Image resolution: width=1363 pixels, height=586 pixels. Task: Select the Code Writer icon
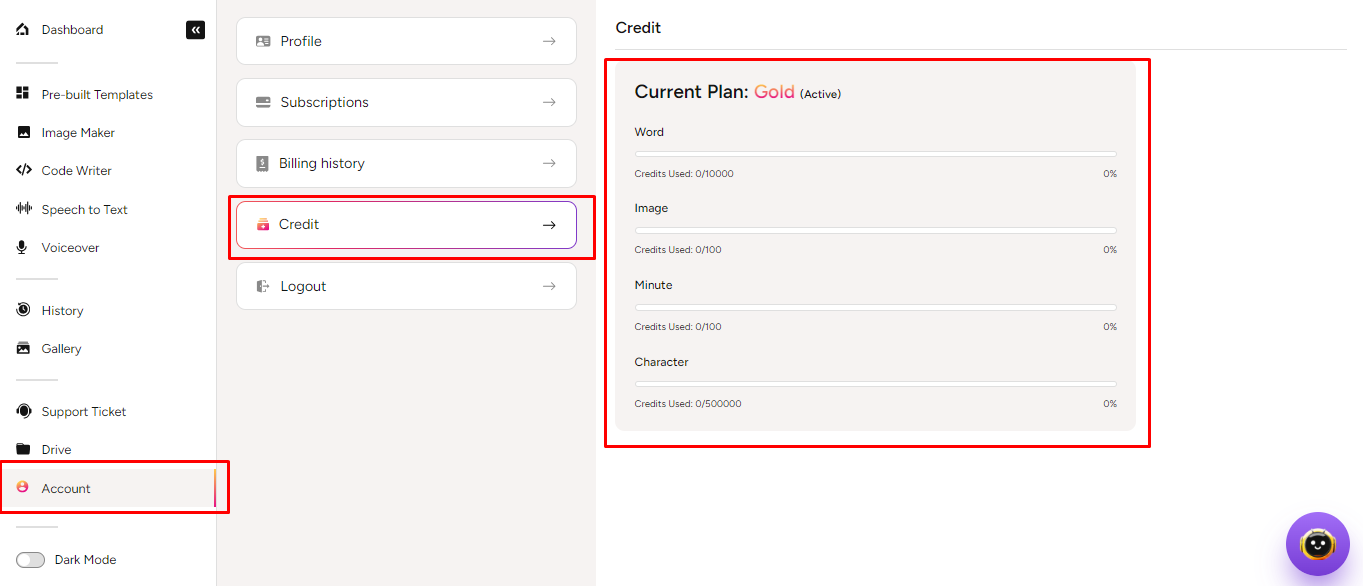point(23,170)
